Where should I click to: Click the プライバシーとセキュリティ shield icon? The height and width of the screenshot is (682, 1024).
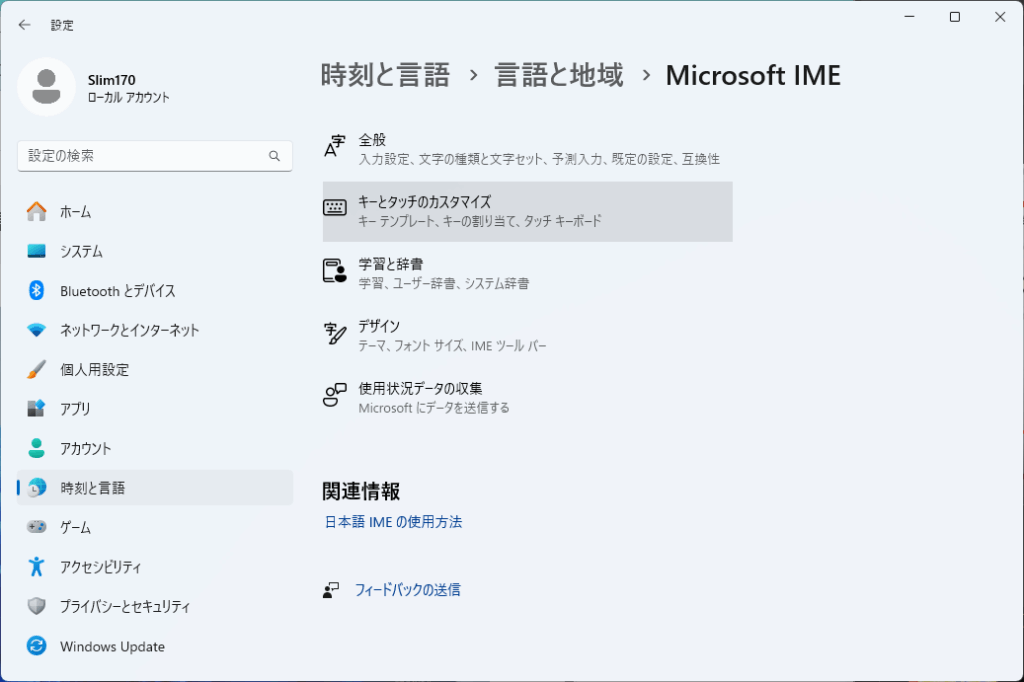click(x=37, y=606)
